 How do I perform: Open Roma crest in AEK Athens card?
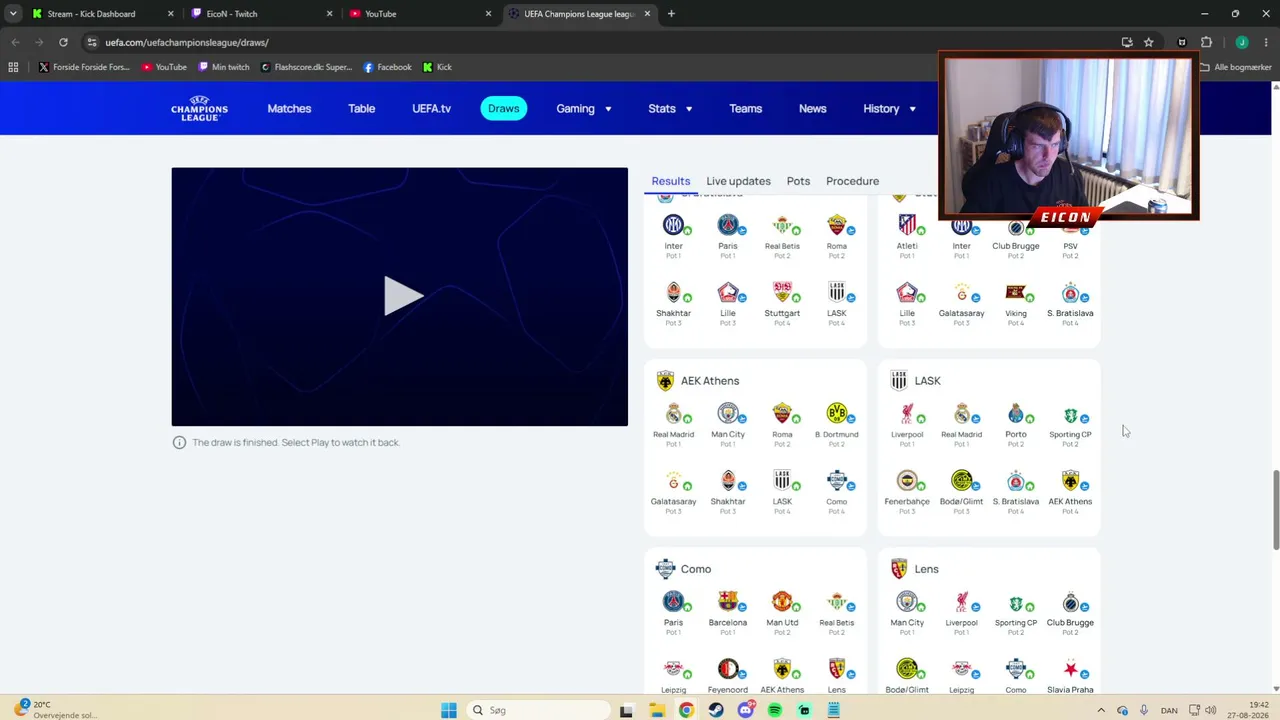(x=782, y=413)
